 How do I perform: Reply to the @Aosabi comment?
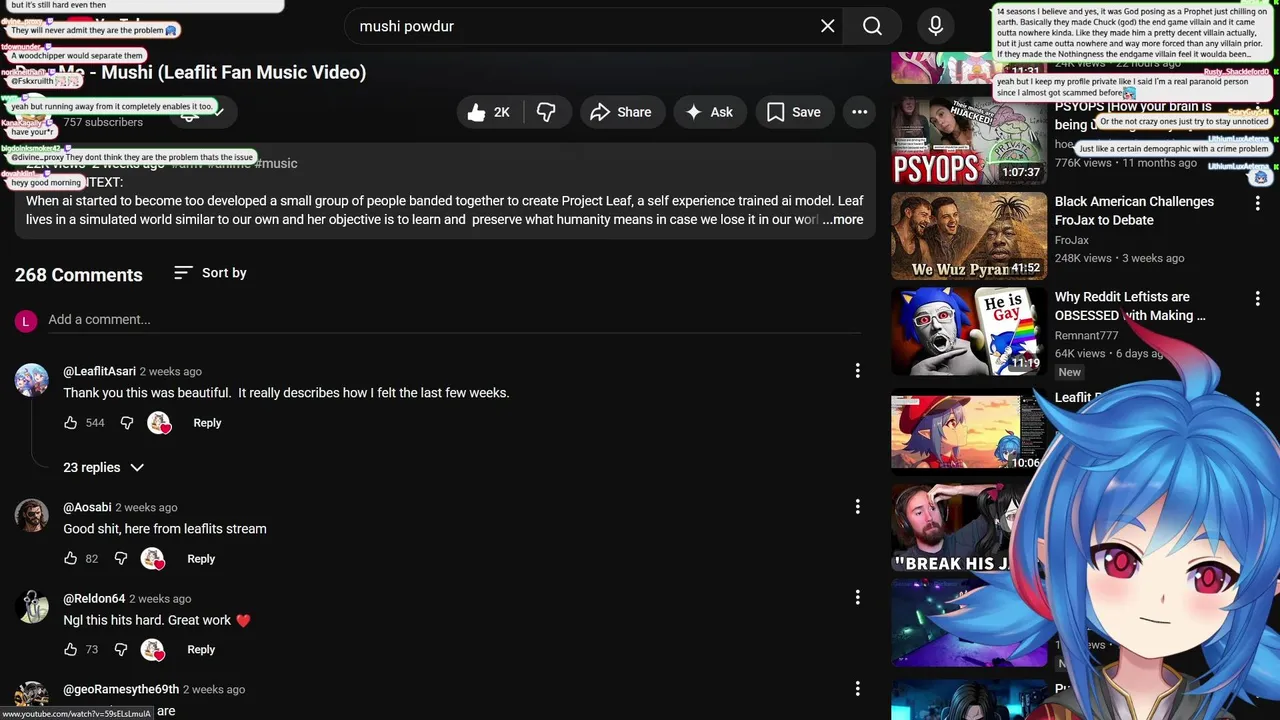[x=201, y=559]
